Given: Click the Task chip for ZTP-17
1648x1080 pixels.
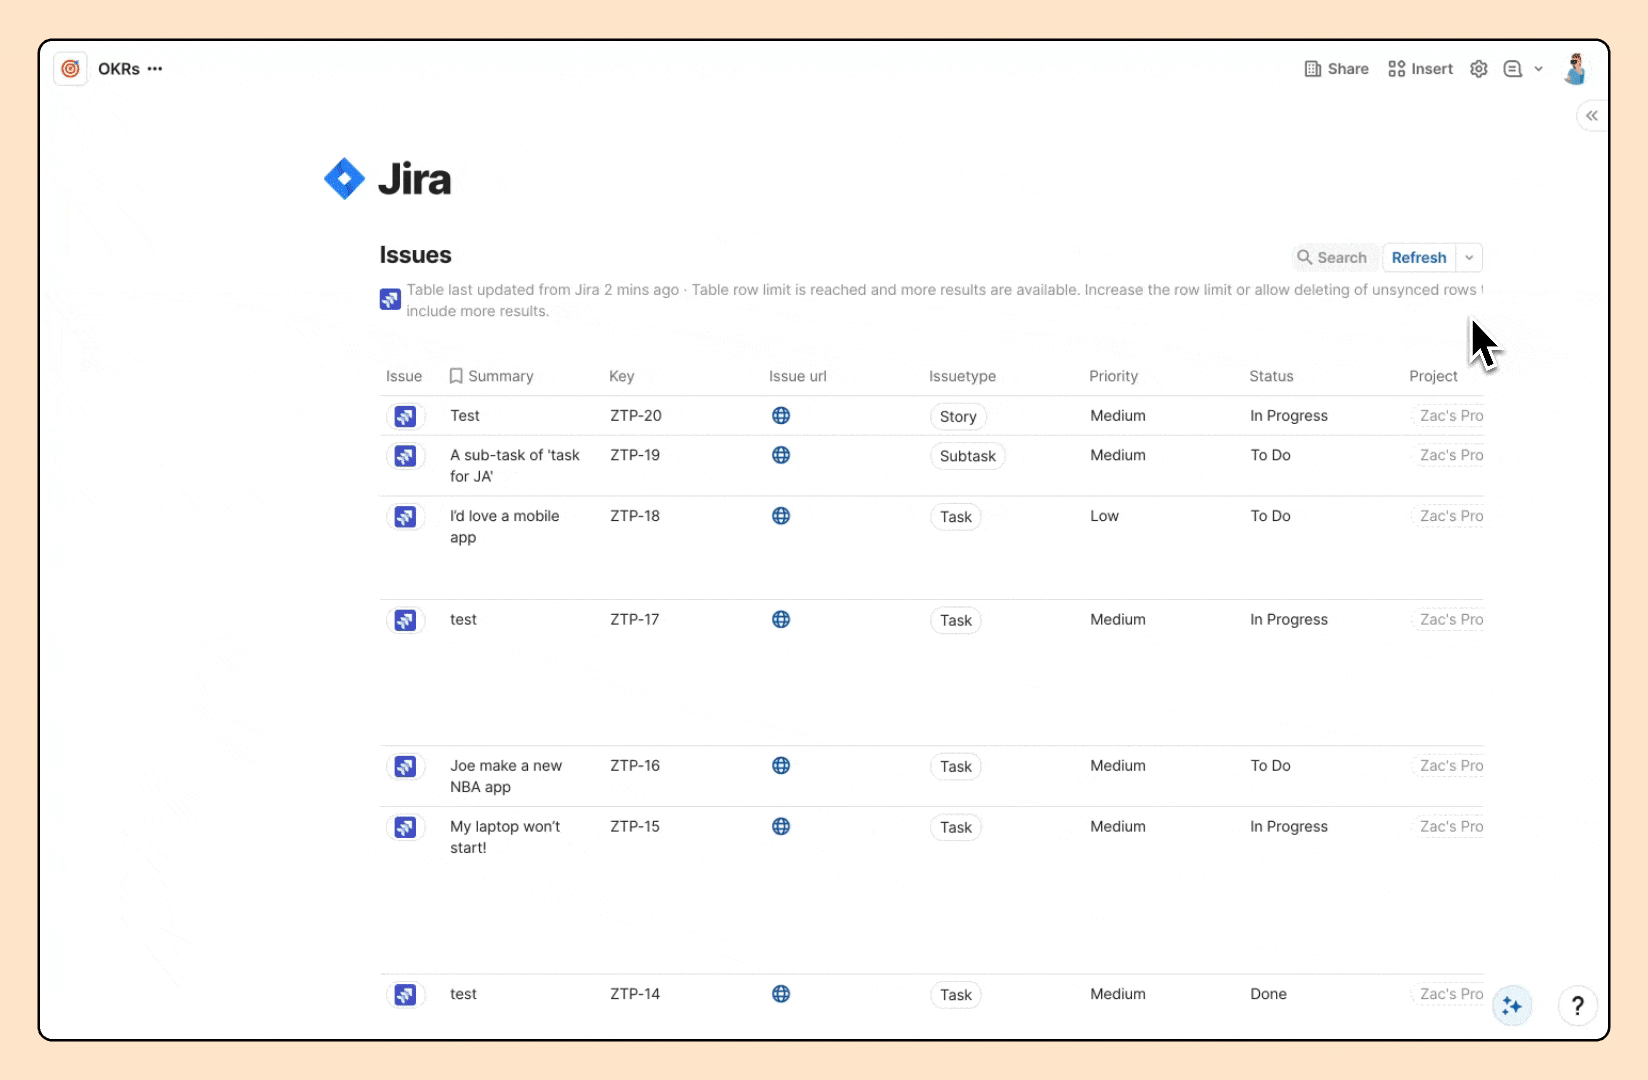Looking at the screenshot, I should click(x=956, y=620).
